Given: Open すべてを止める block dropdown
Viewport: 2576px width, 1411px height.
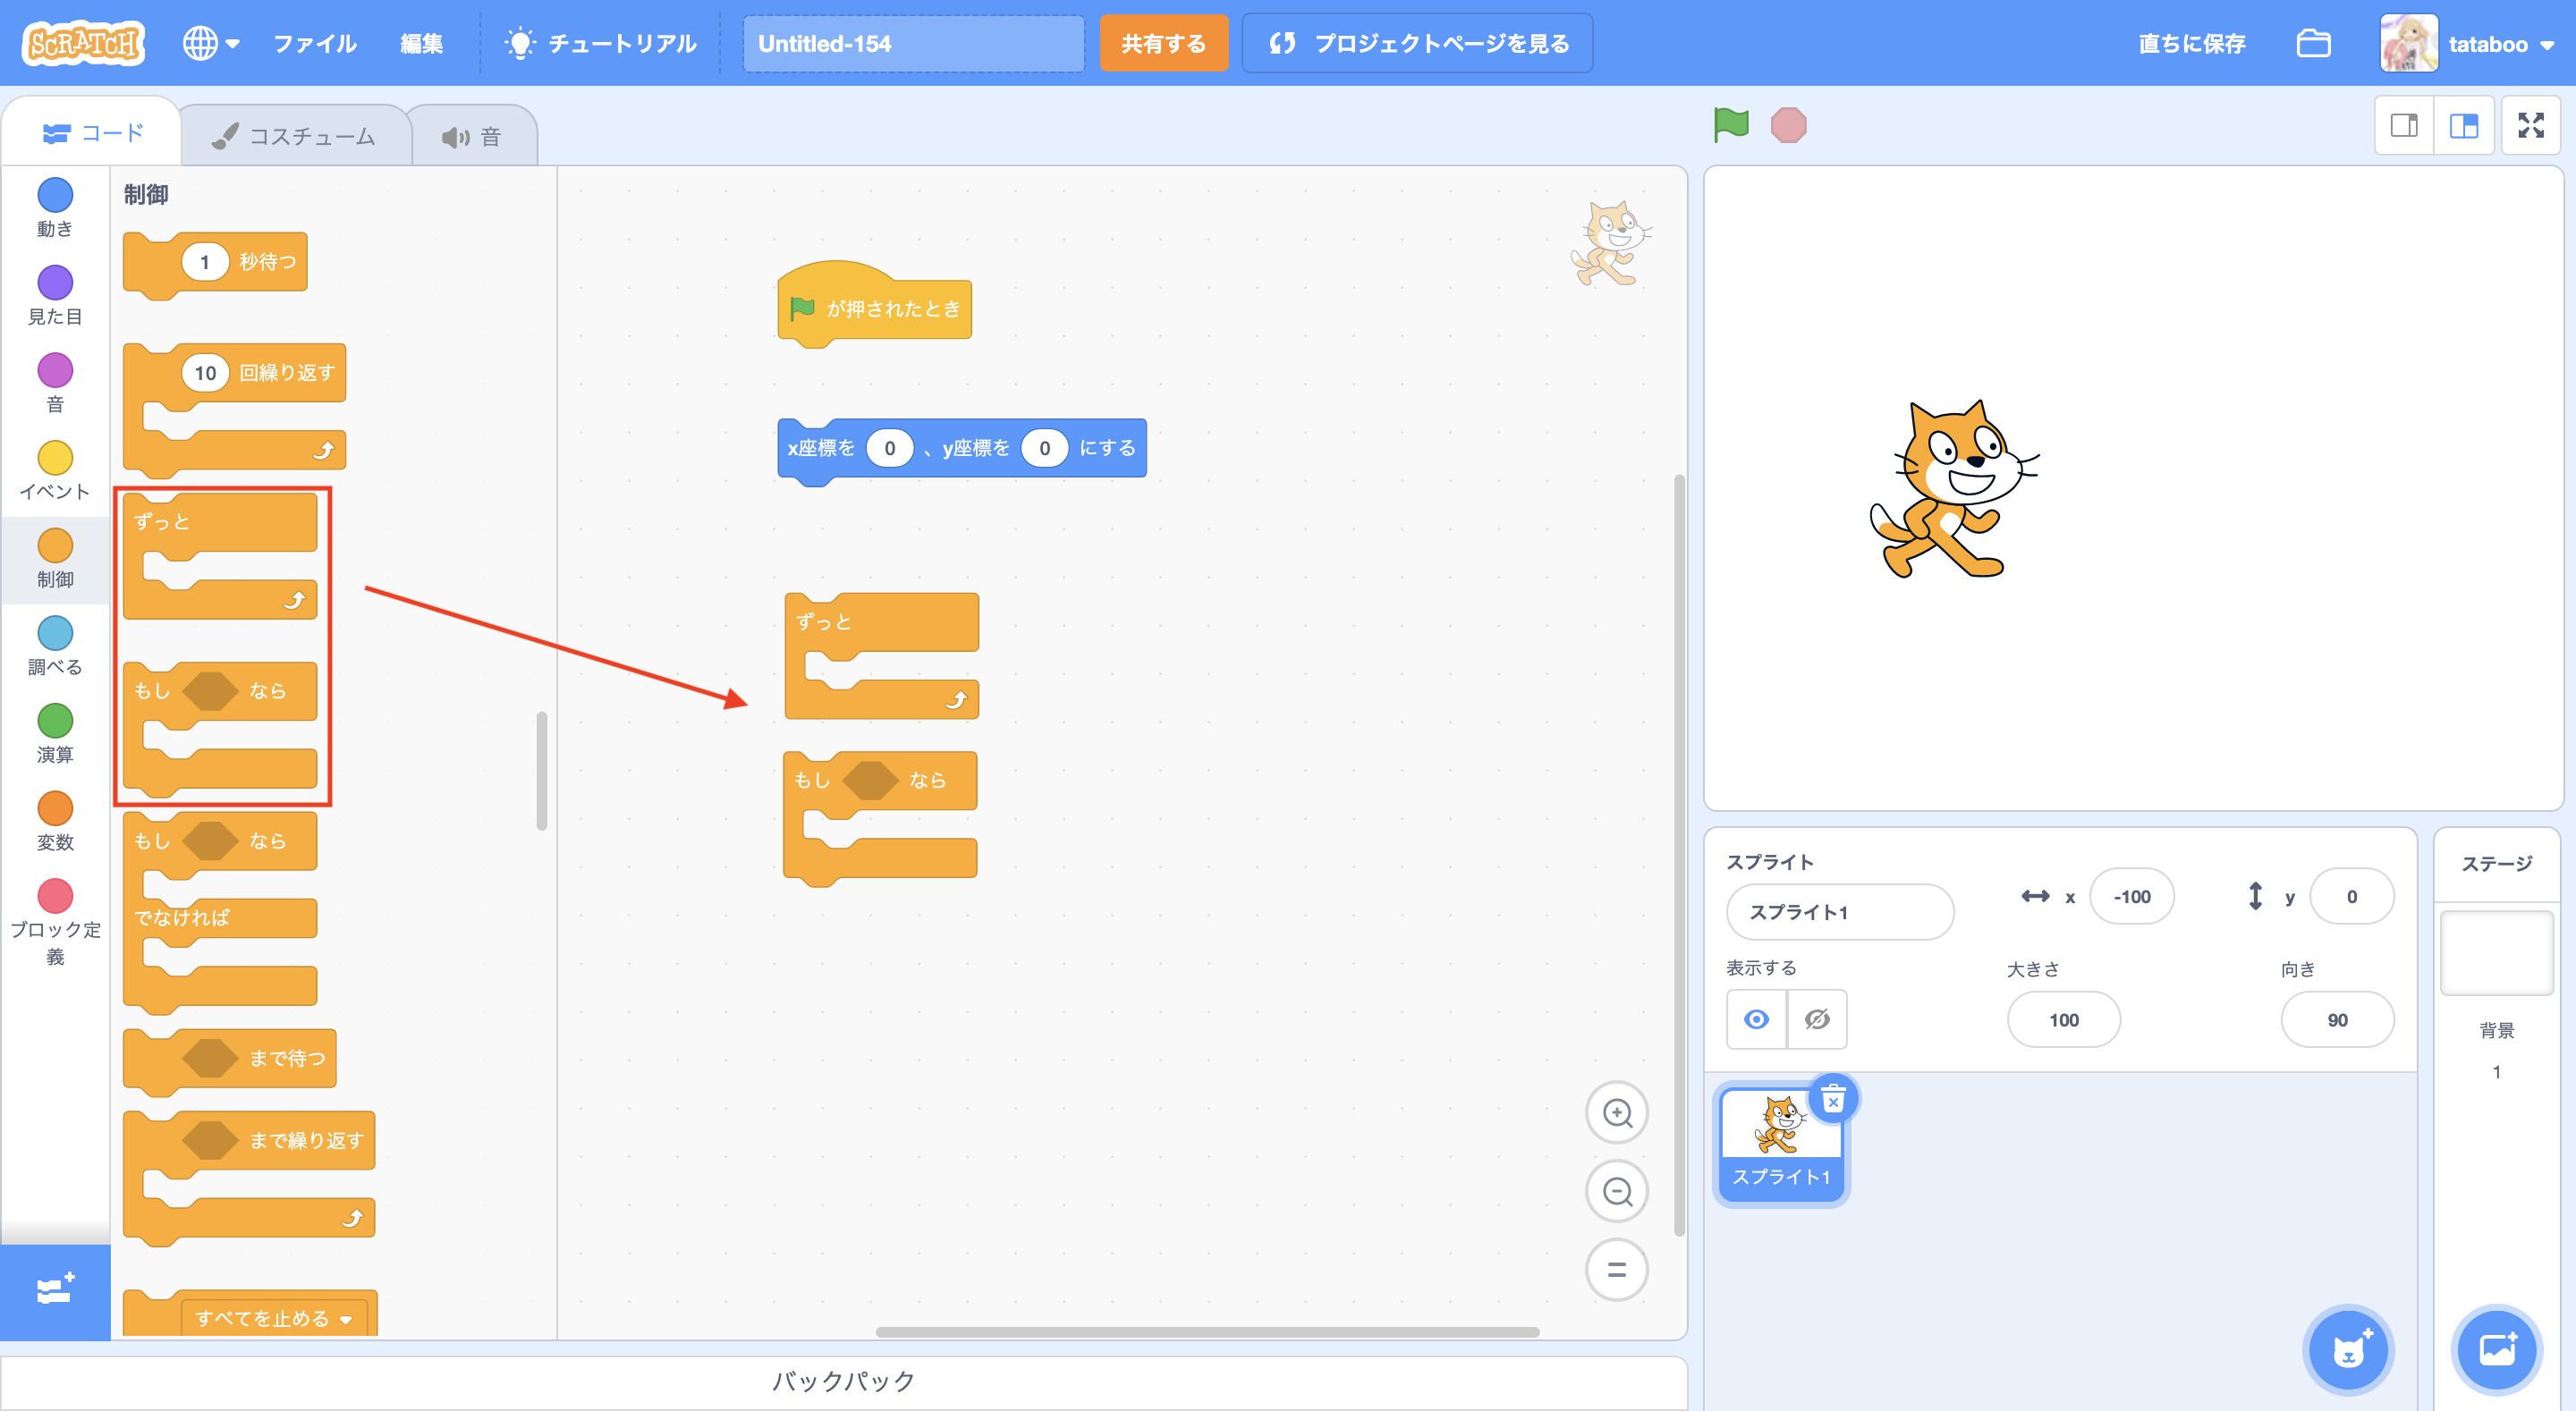Looking at the screenshot, I should point(346,1319).
